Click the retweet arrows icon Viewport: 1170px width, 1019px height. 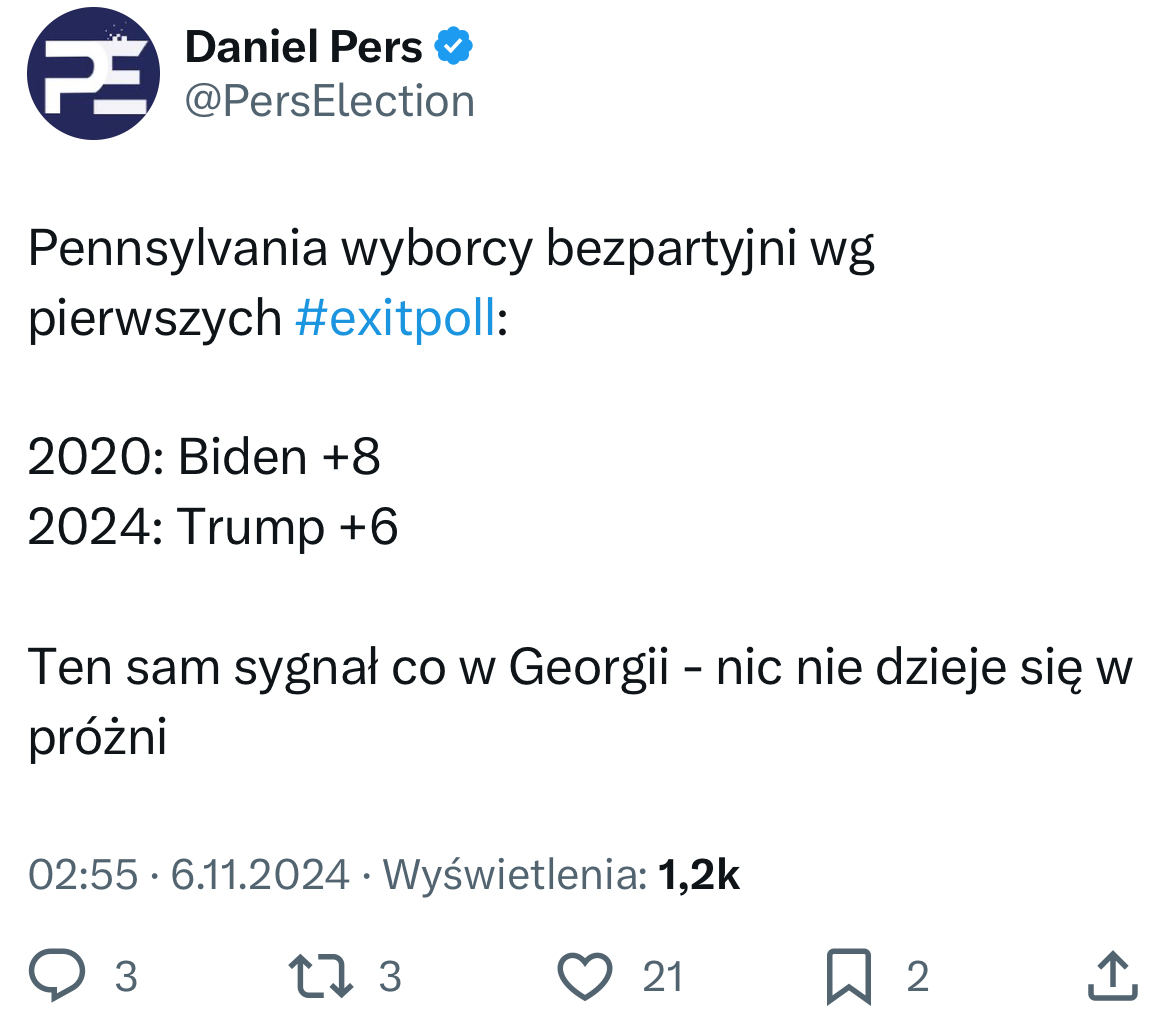(320, 975)
